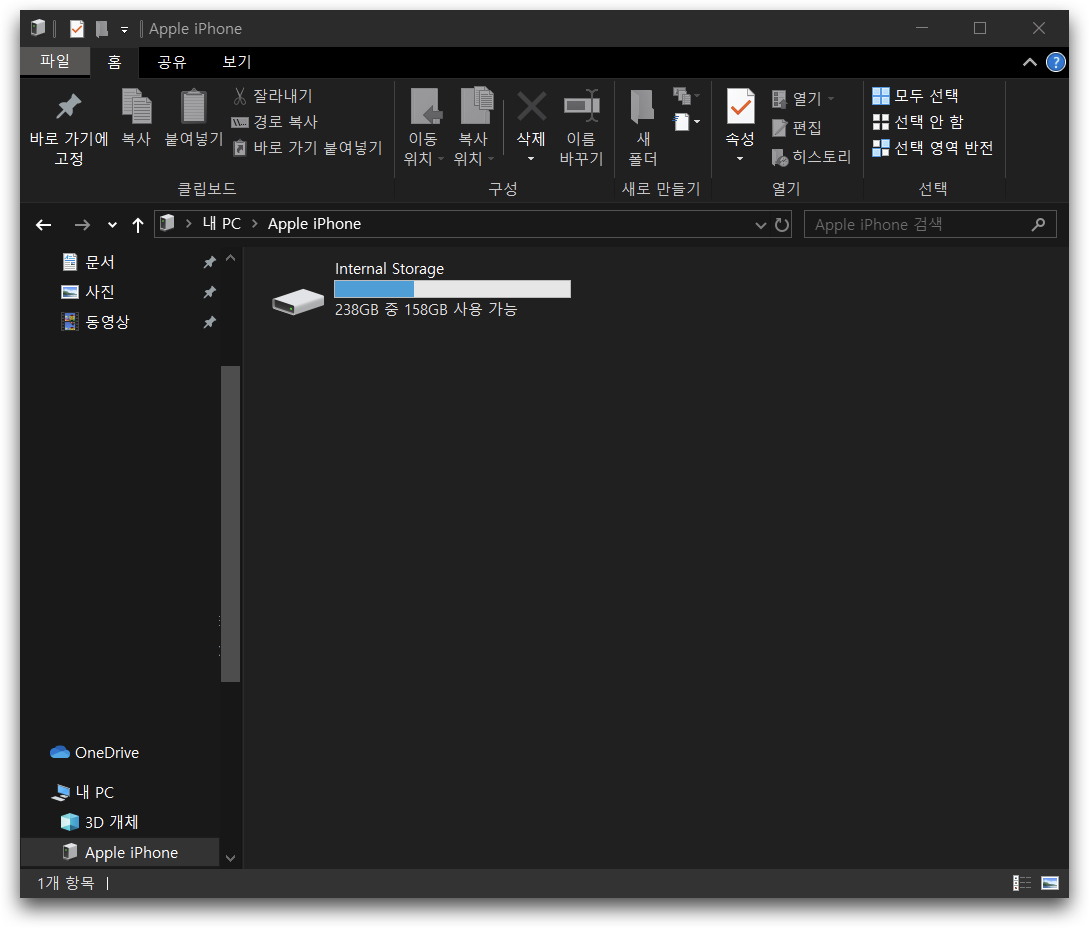Click the 붙여넣기 paste icon
The width and height of the screenshot is (1089, 928).
[x=193, y=106]
